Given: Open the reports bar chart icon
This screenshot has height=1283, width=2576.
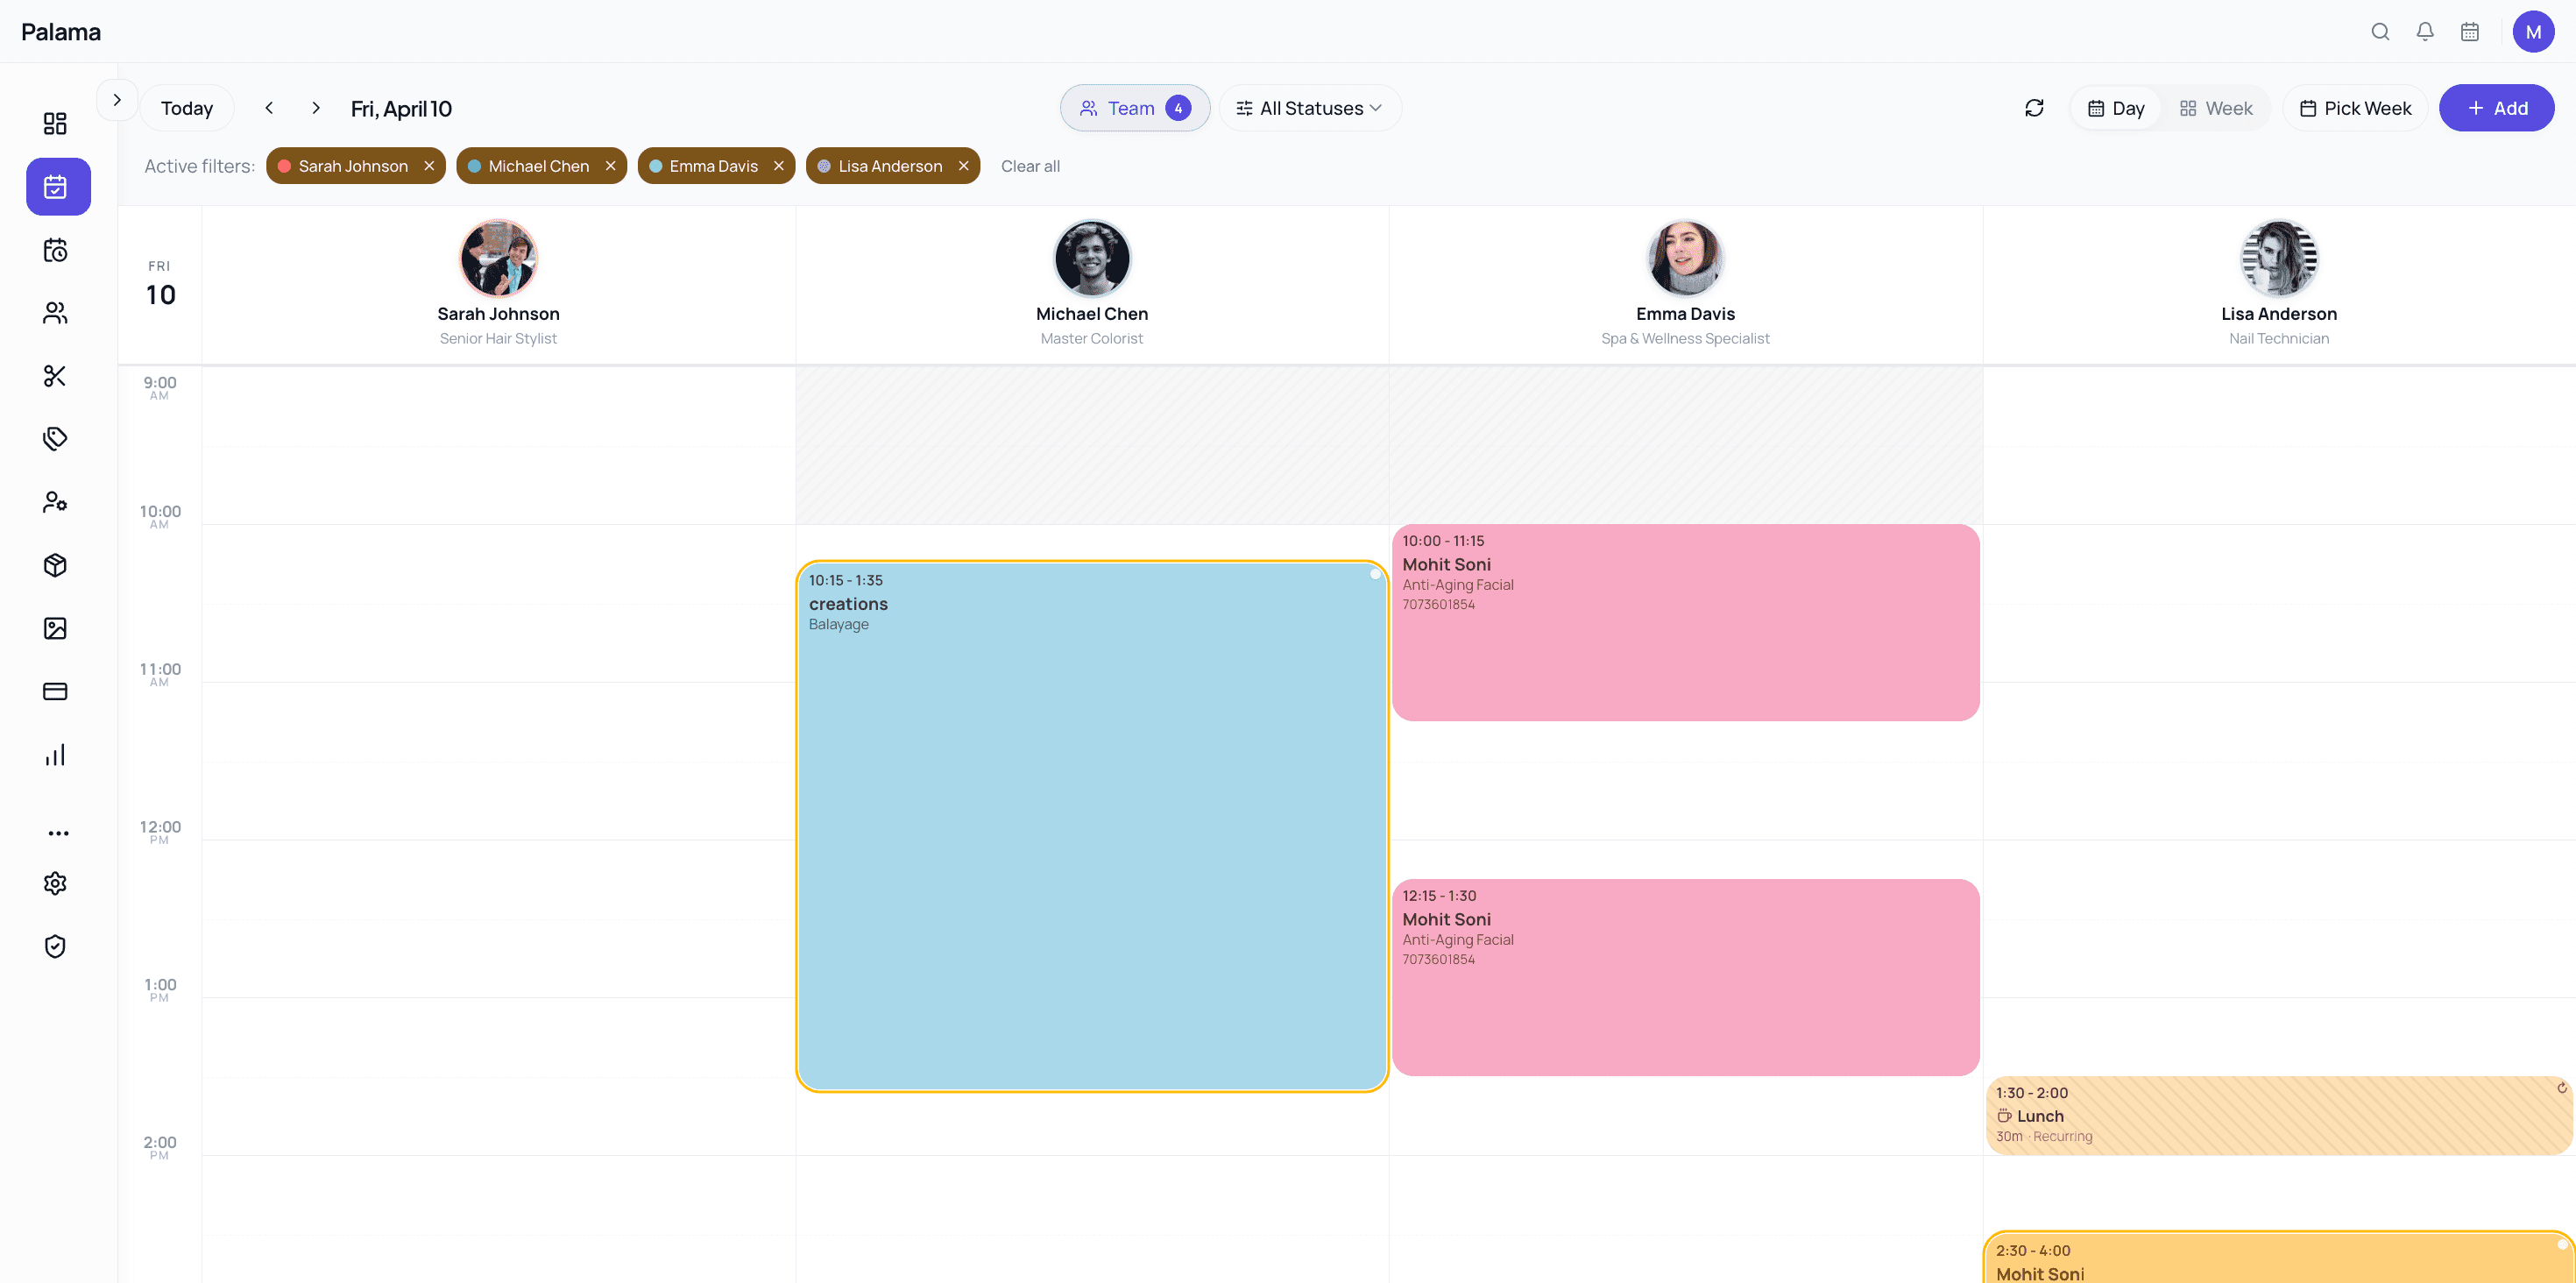Looking at the screenshot, I should (55, 754).
